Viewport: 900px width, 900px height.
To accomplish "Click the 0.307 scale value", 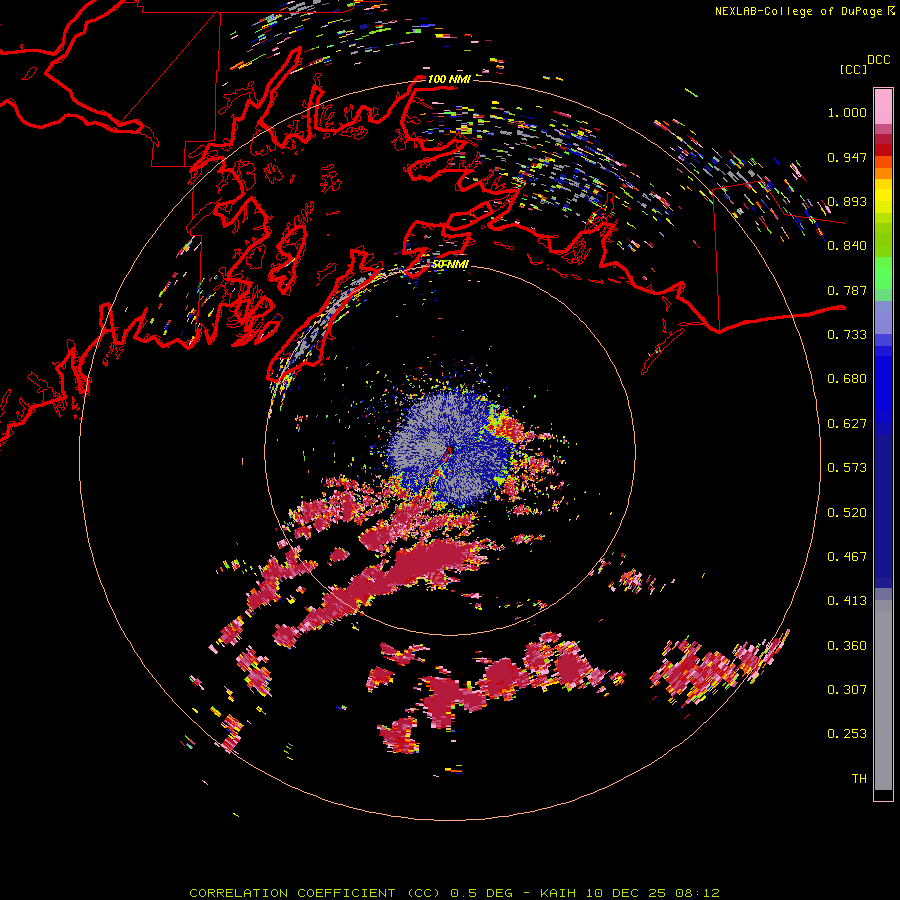I will pos(847,690).
